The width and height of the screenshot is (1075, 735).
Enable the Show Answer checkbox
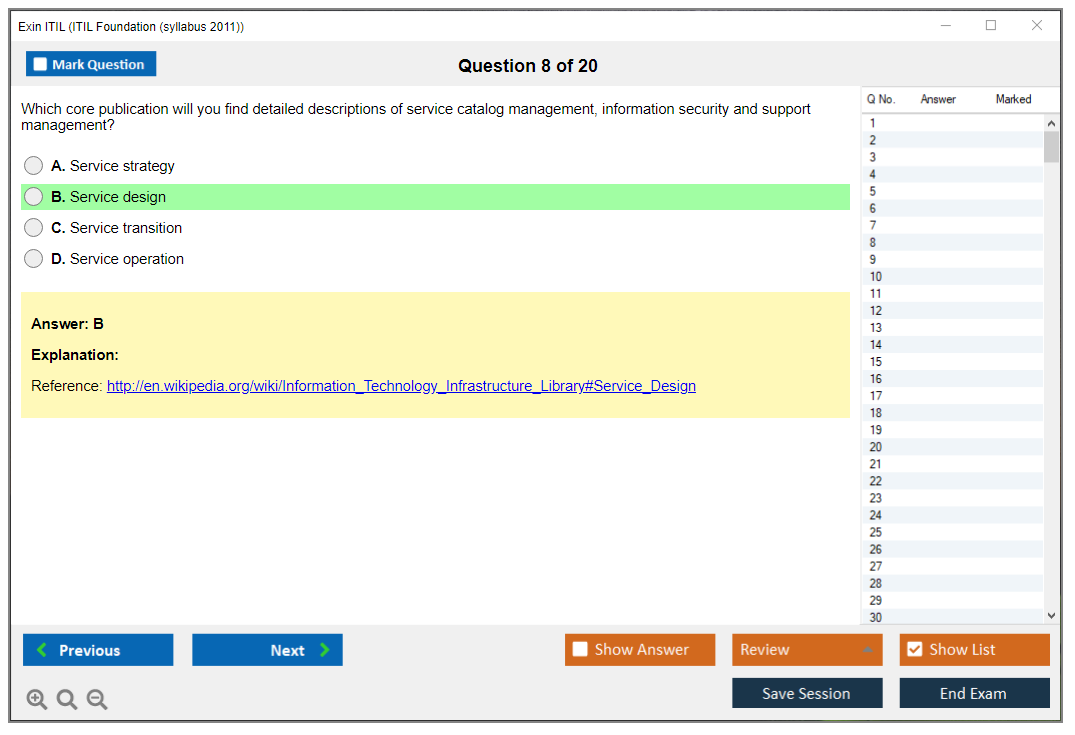[581, 650]
